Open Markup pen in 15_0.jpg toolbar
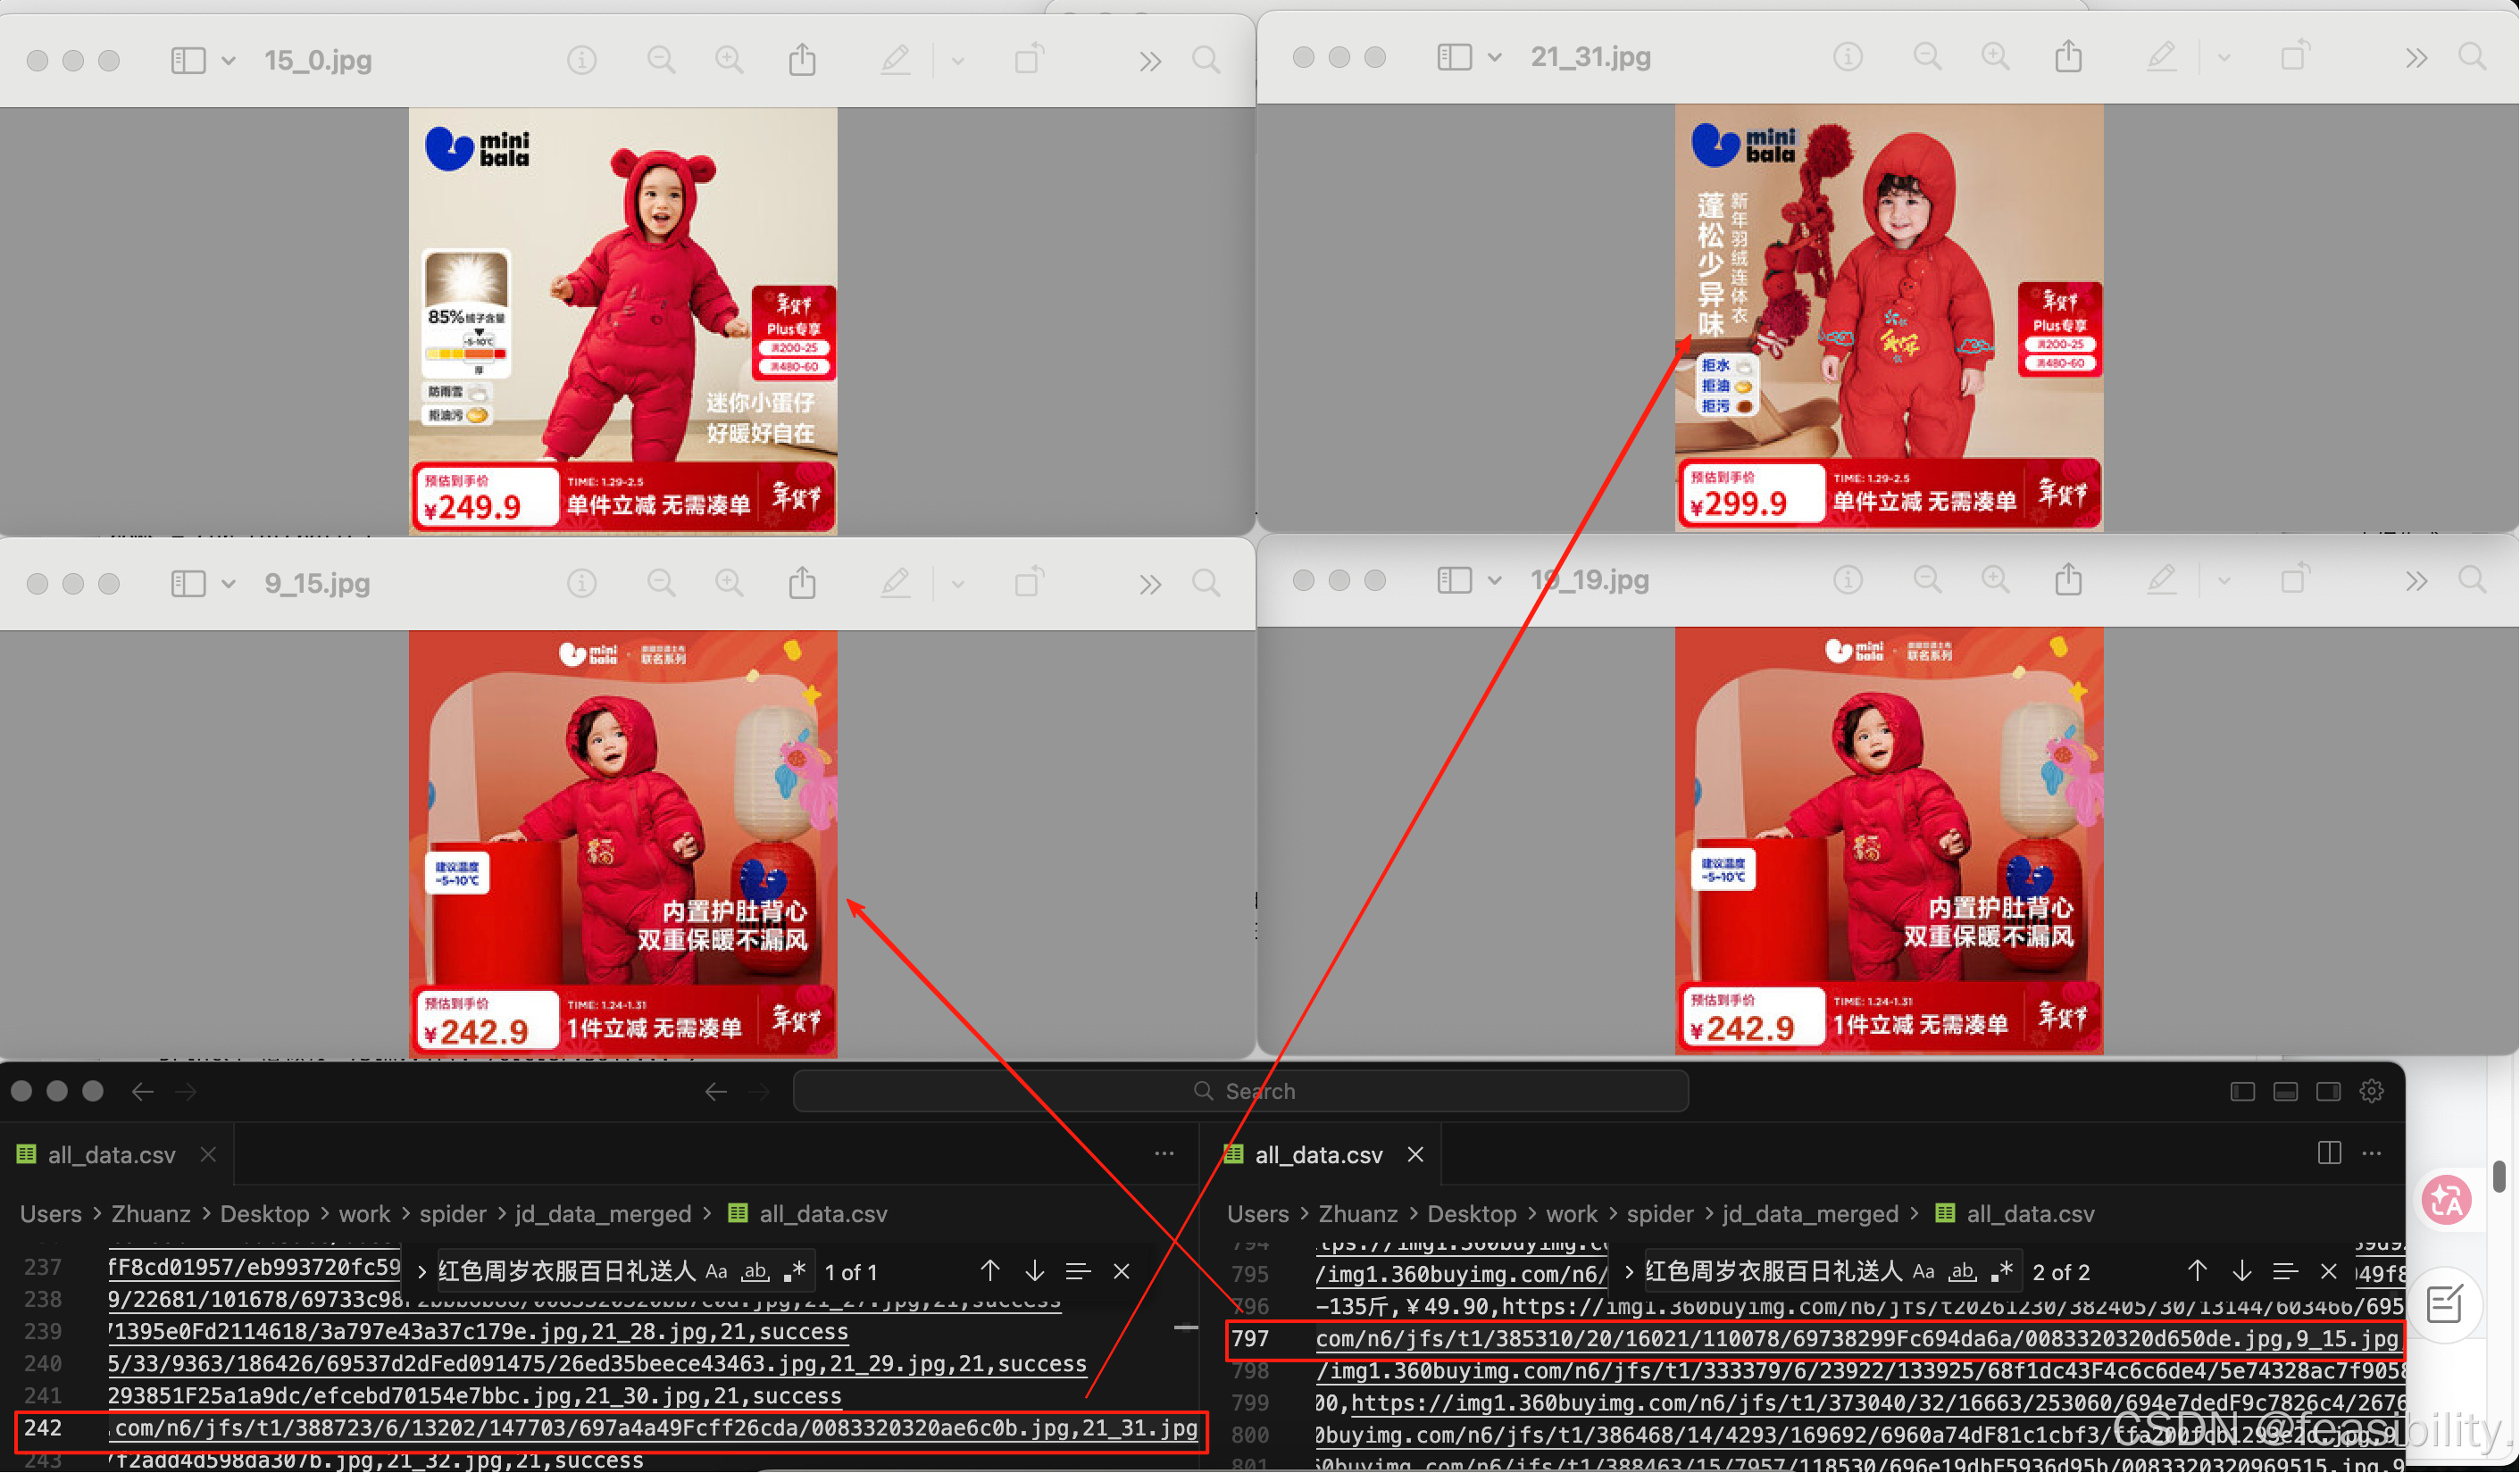 pyautogui.click(x=895, y=60)
